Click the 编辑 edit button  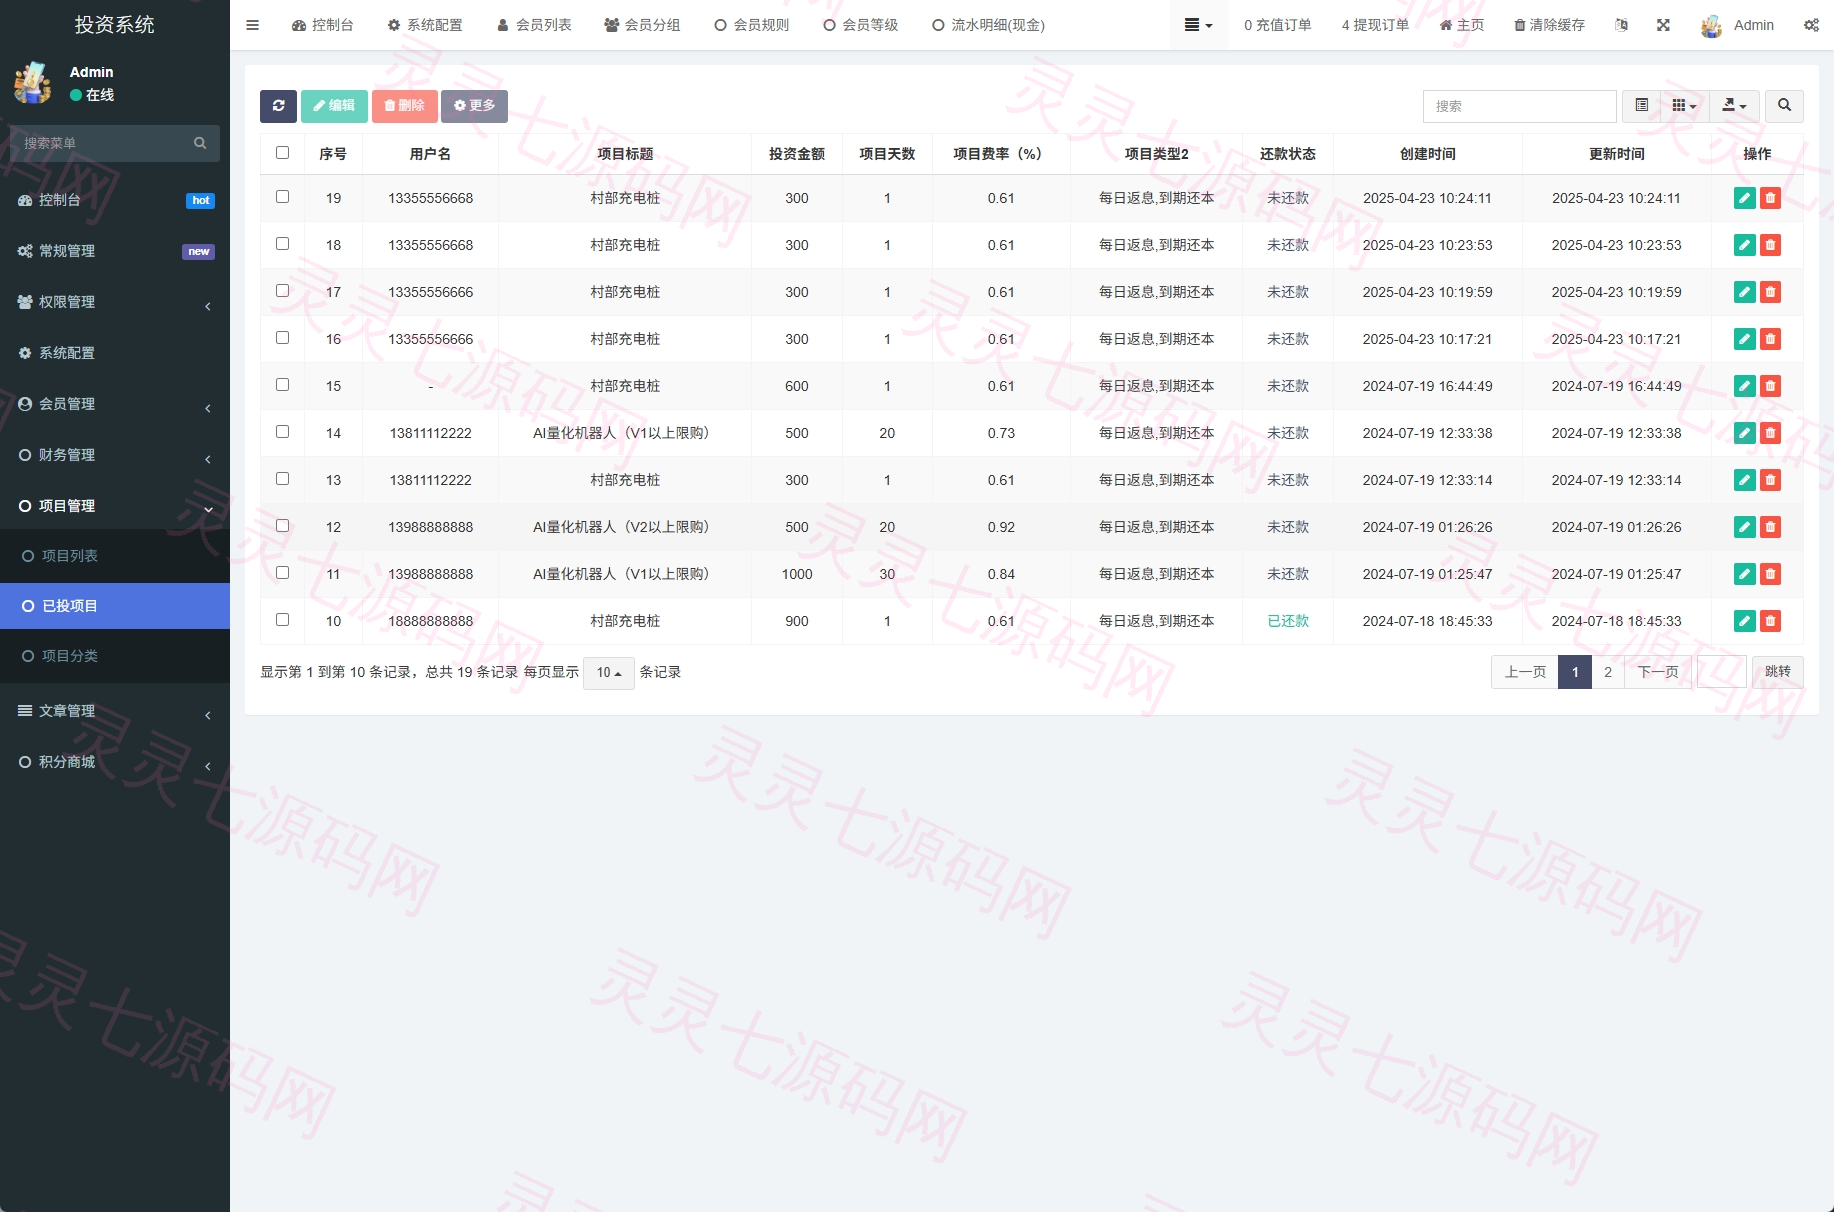334,106
